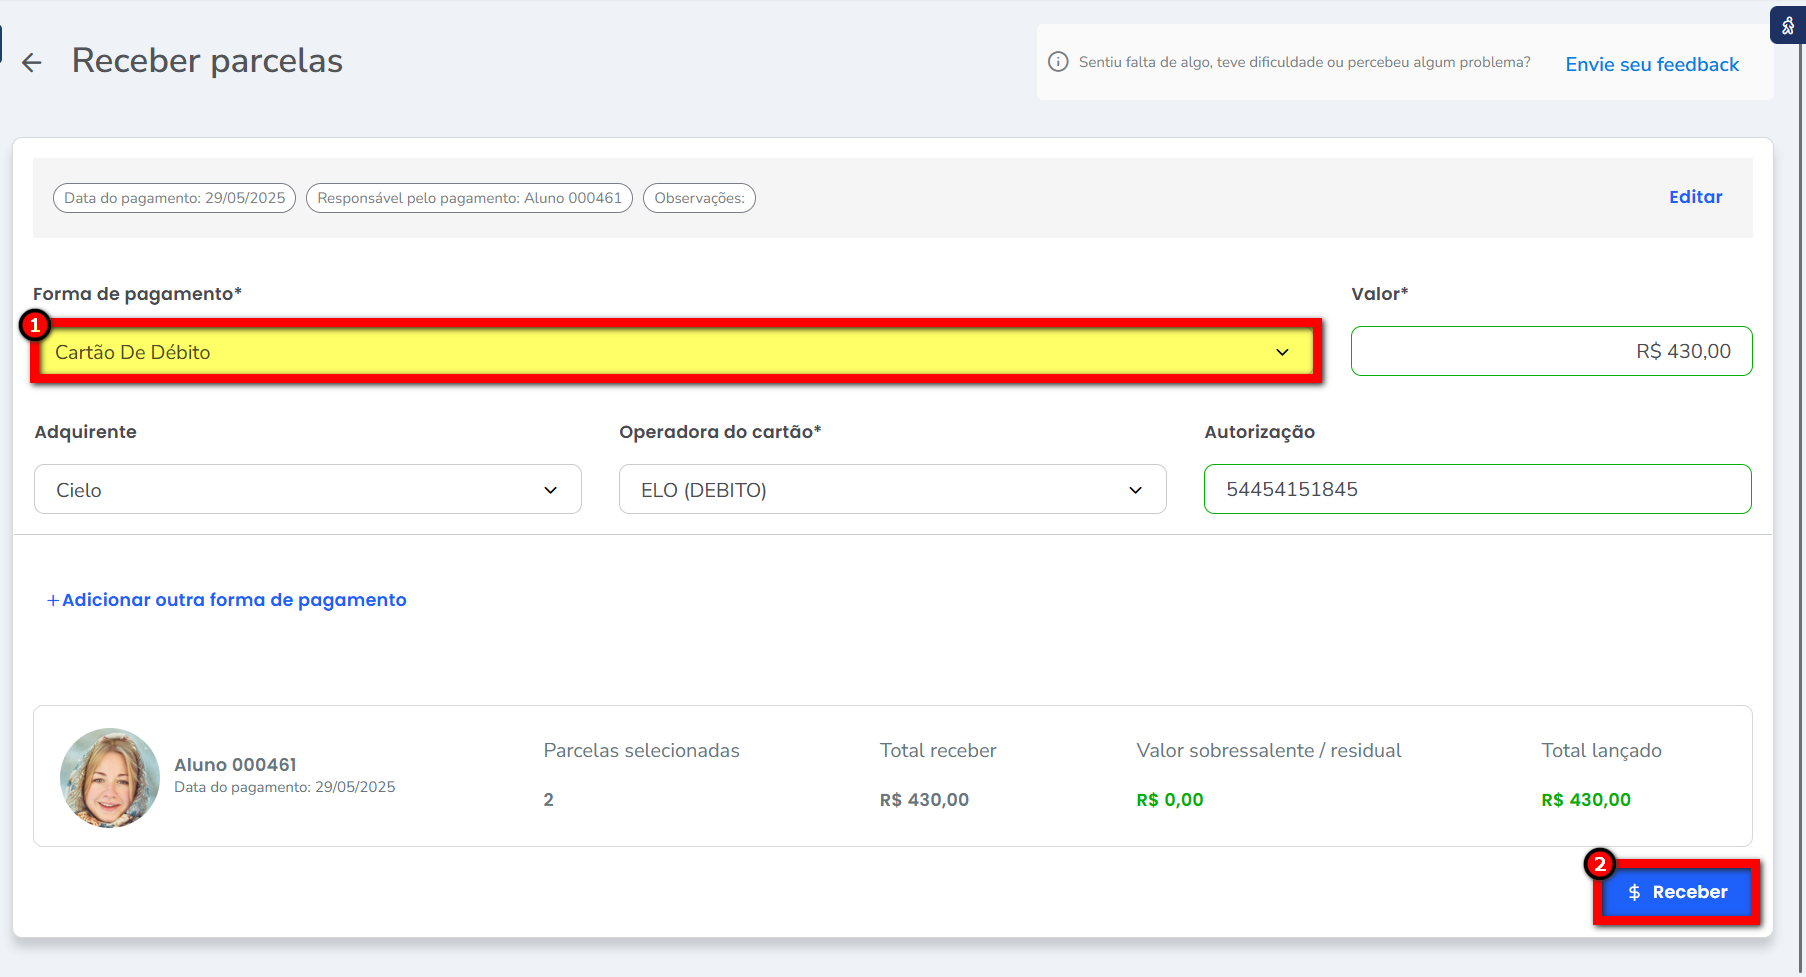Click the accessibility icon at top right

click(x=1788, y=26)
